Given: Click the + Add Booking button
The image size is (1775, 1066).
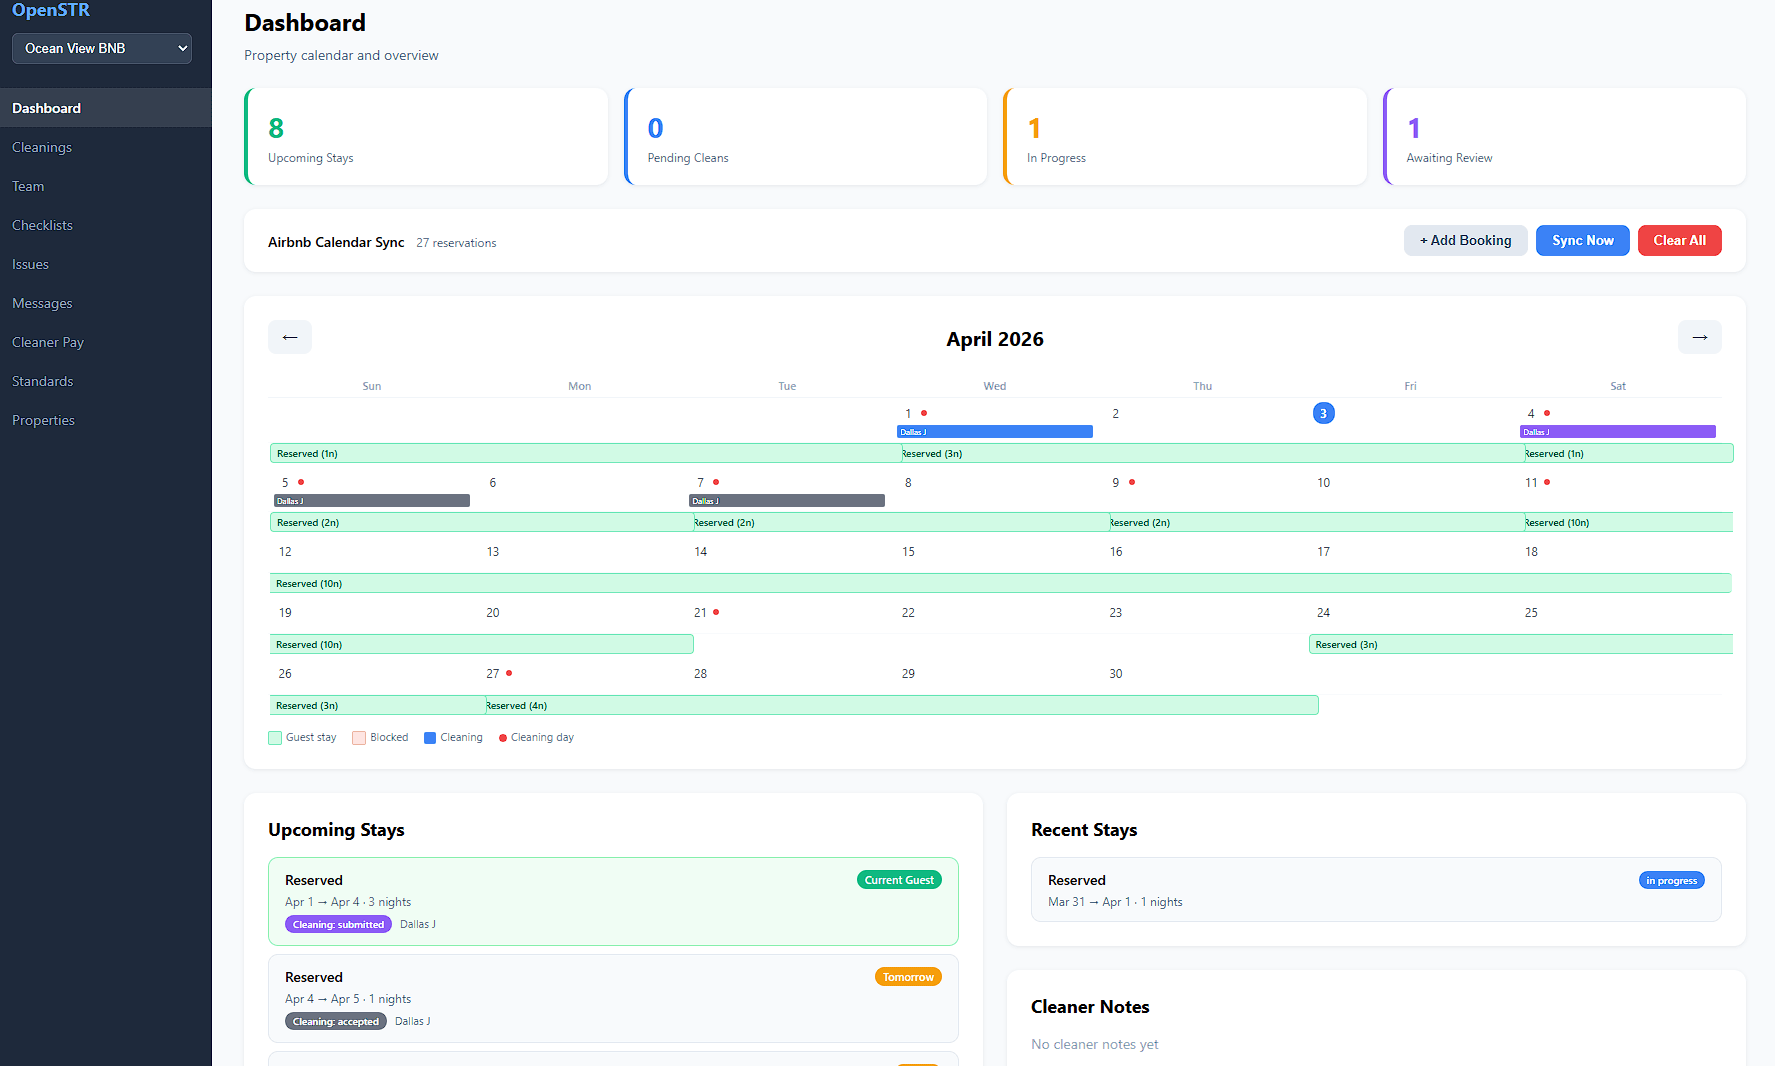Looking at the screenshot, I should coord(1465,240).
